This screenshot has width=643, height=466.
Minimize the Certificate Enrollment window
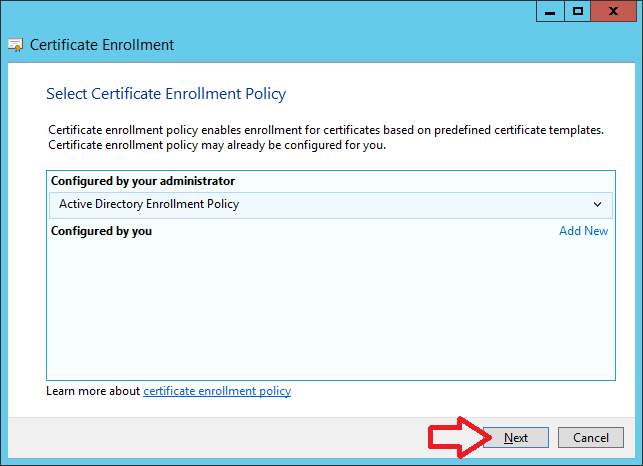pos(550,11)
